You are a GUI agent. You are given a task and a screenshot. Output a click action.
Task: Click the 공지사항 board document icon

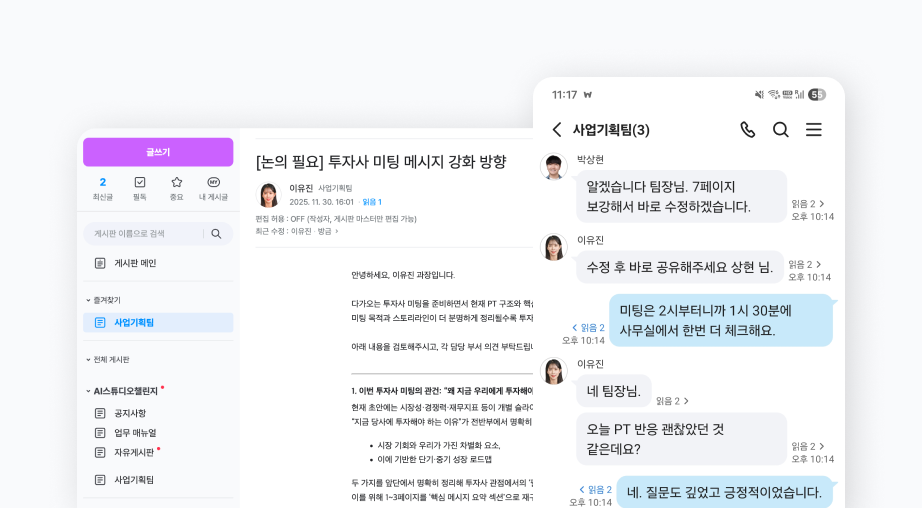[100, 413]
